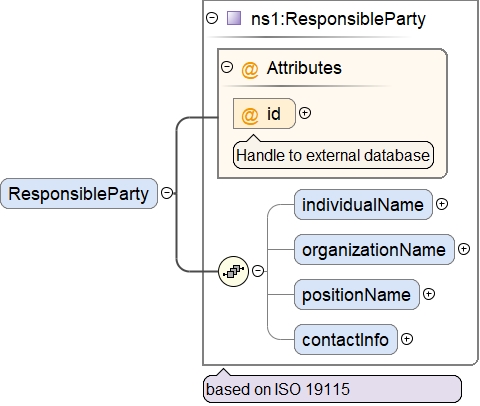The height and width of the screenshot is (406, 480).
Task: Select the organizationName element node
Action: [374, 250]
